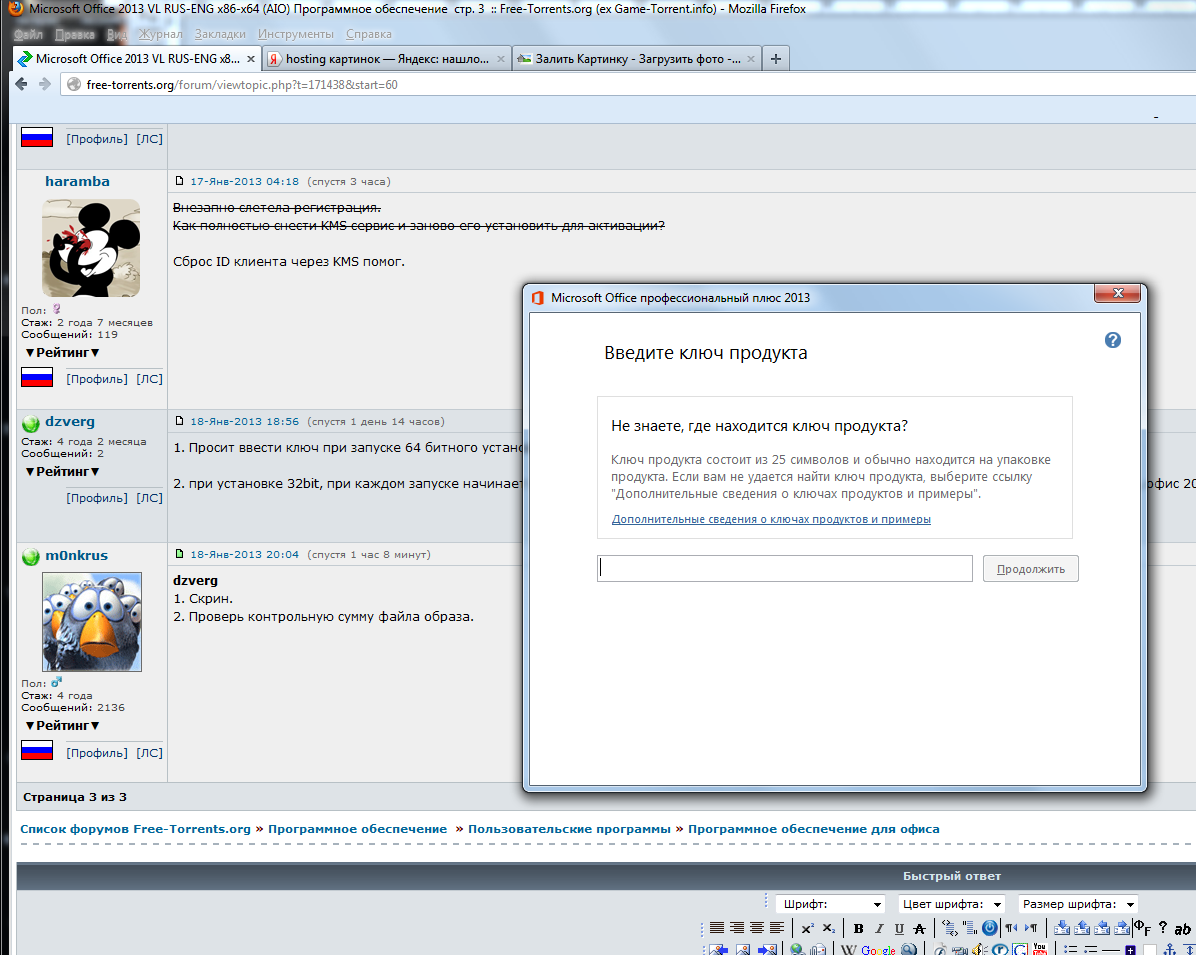Click the blue down-arrow block icon

[x=1062, y=928]
